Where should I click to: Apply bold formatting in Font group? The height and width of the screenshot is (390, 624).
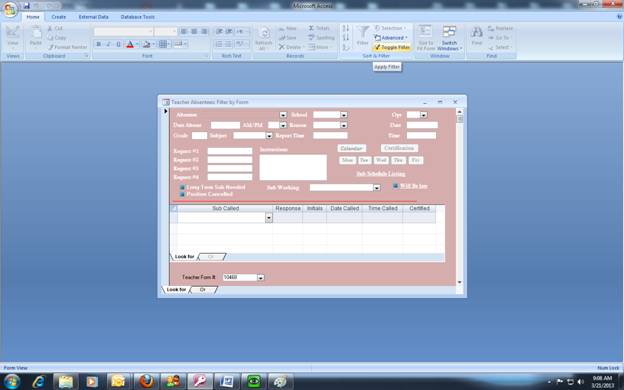point(98,44)
